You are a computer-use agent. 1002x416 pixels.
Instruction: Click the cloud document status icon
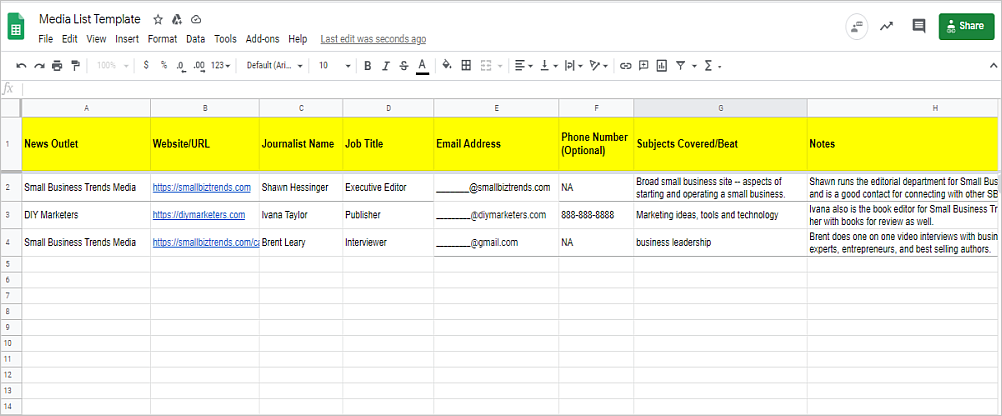[196, 20]
